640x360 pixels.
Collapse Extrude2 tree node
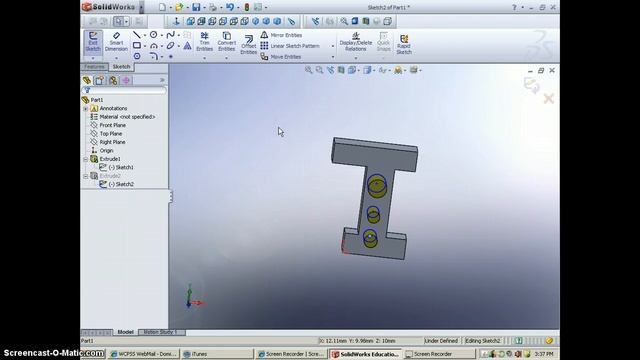[86, 176]
